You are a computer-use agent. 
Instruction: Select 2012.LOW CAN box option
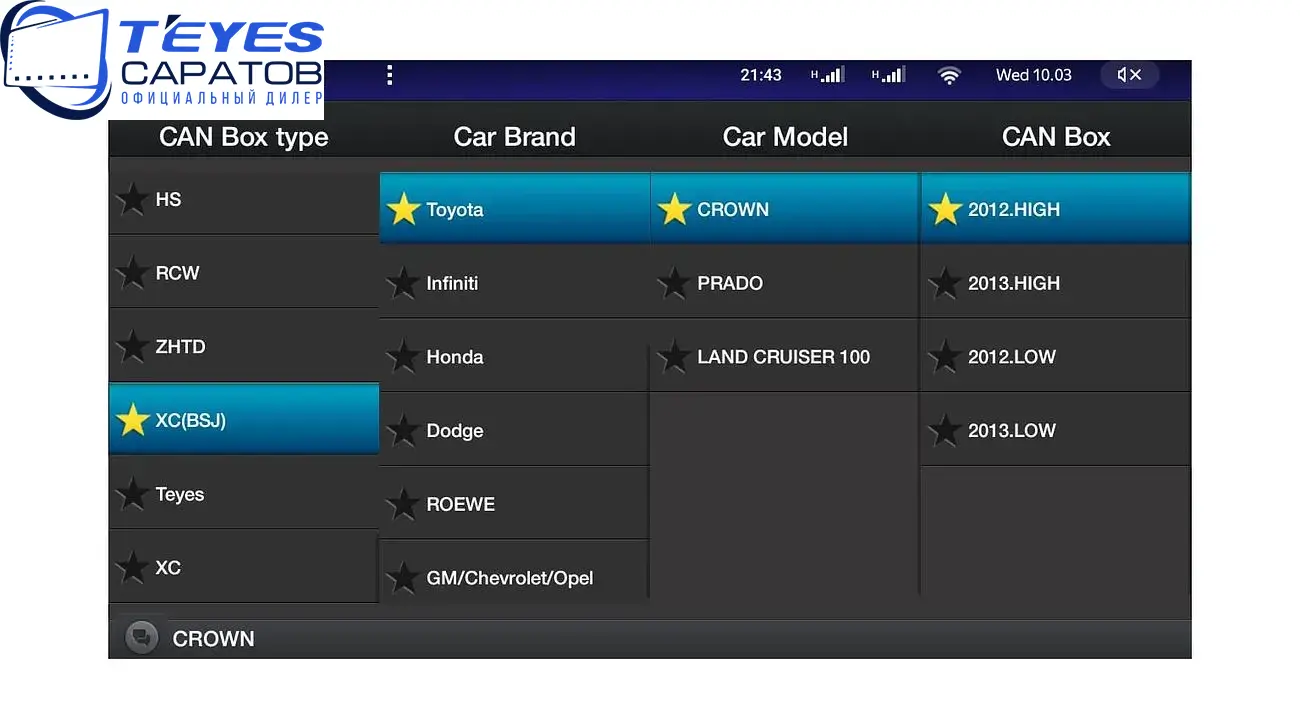tap(1056, 357)
